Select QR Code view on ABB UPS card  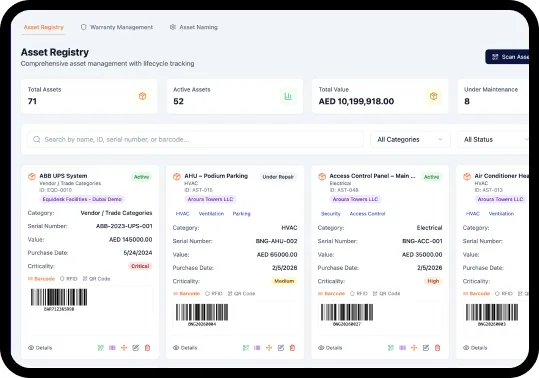pos(97,279)
